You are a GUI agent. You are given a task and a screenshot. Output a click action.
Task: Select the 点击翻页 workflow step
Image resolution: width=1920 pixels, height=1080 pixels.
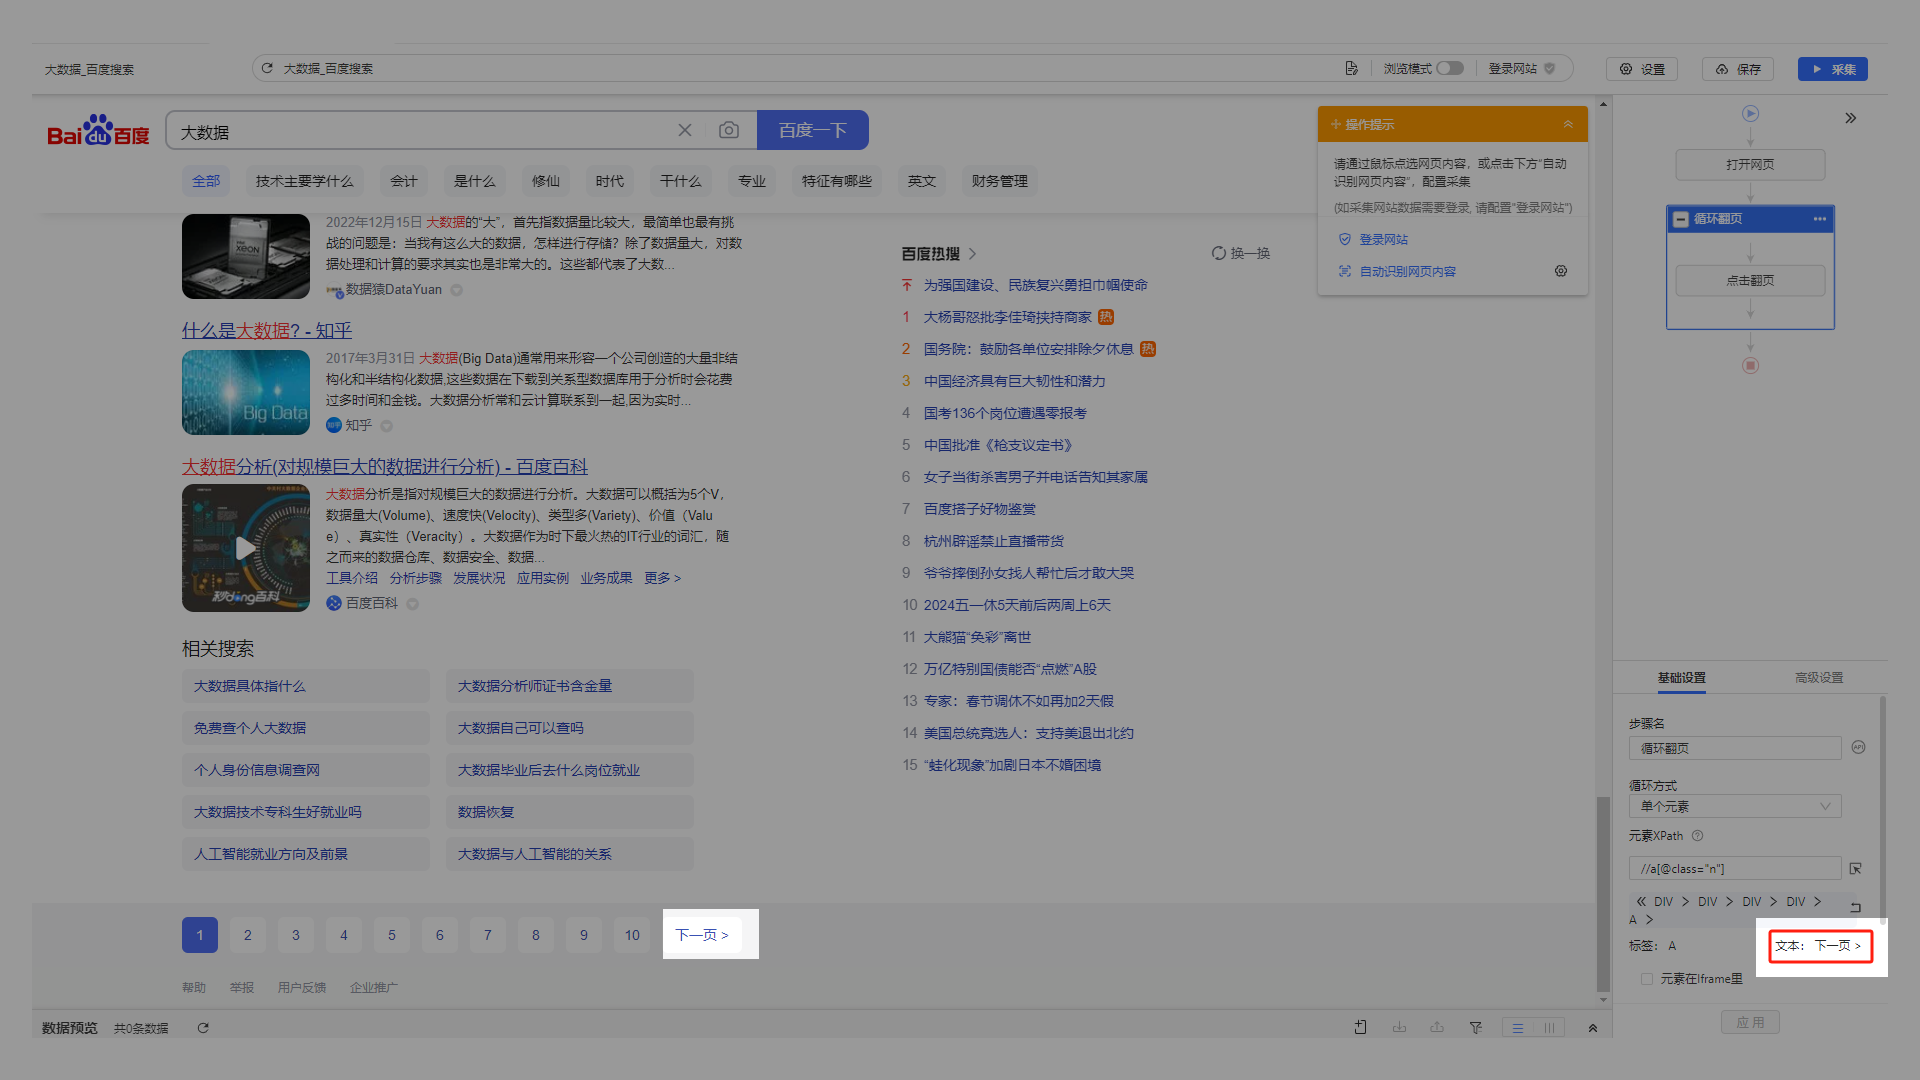tap(1750, 280)
